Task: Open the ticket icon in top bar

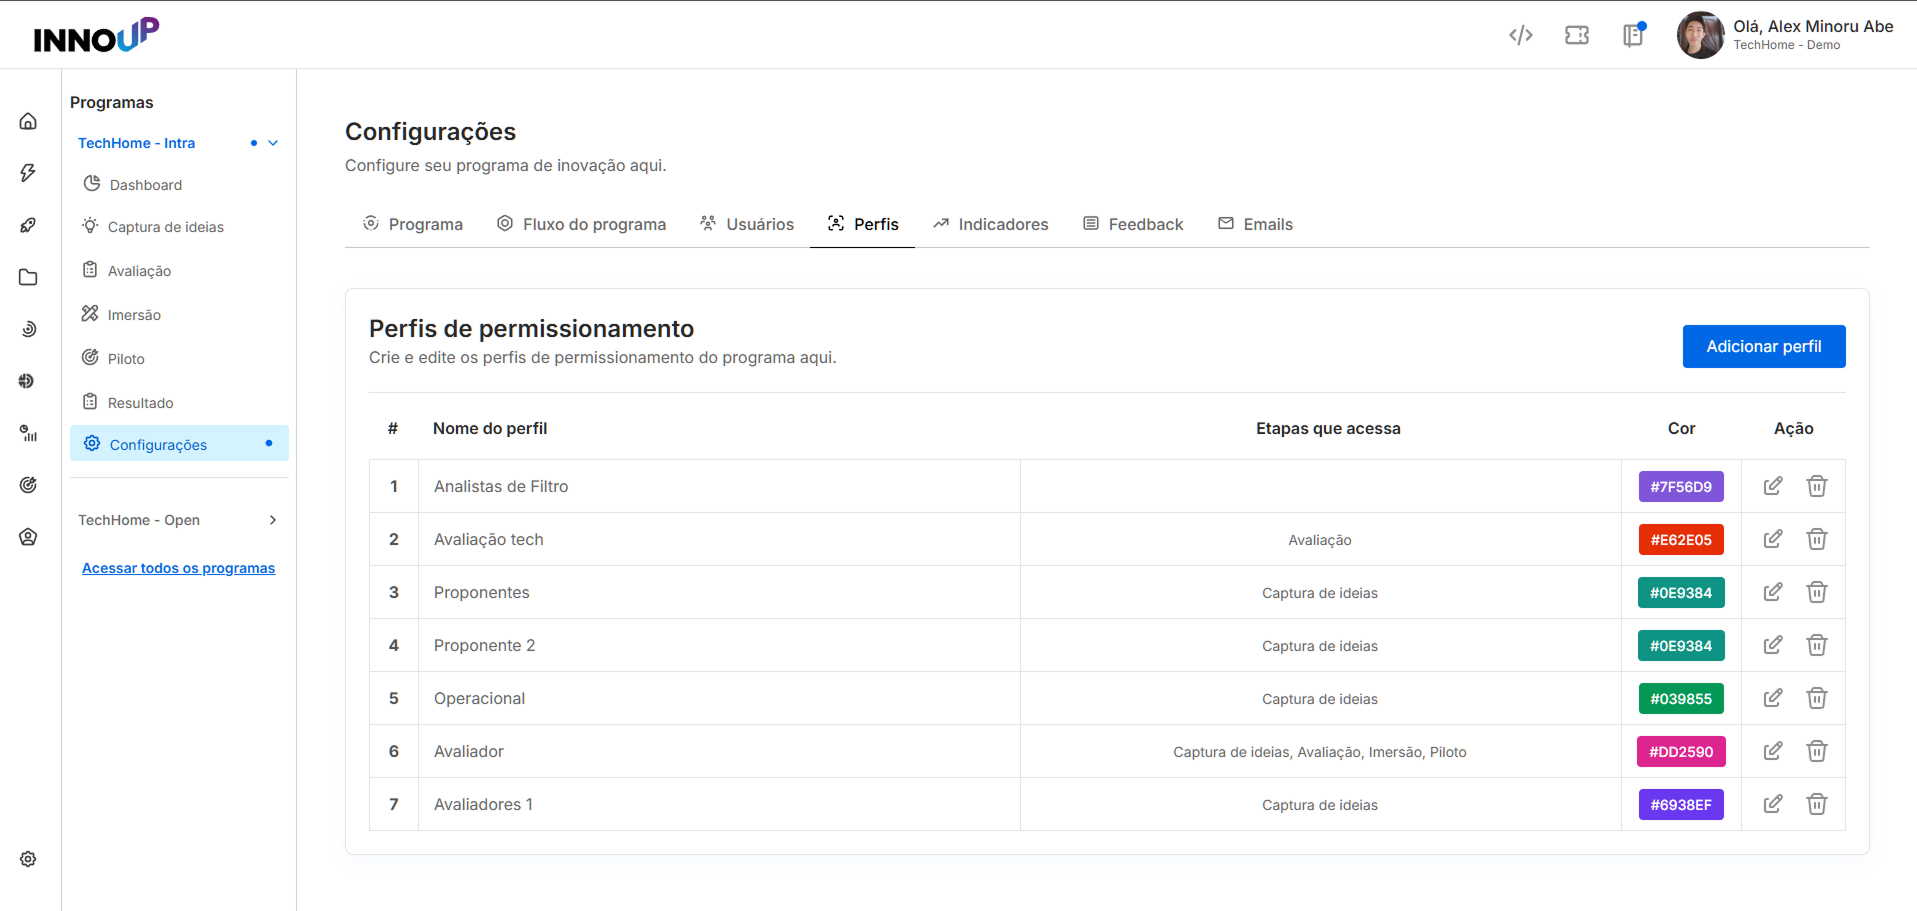Action: point(1577,35)
